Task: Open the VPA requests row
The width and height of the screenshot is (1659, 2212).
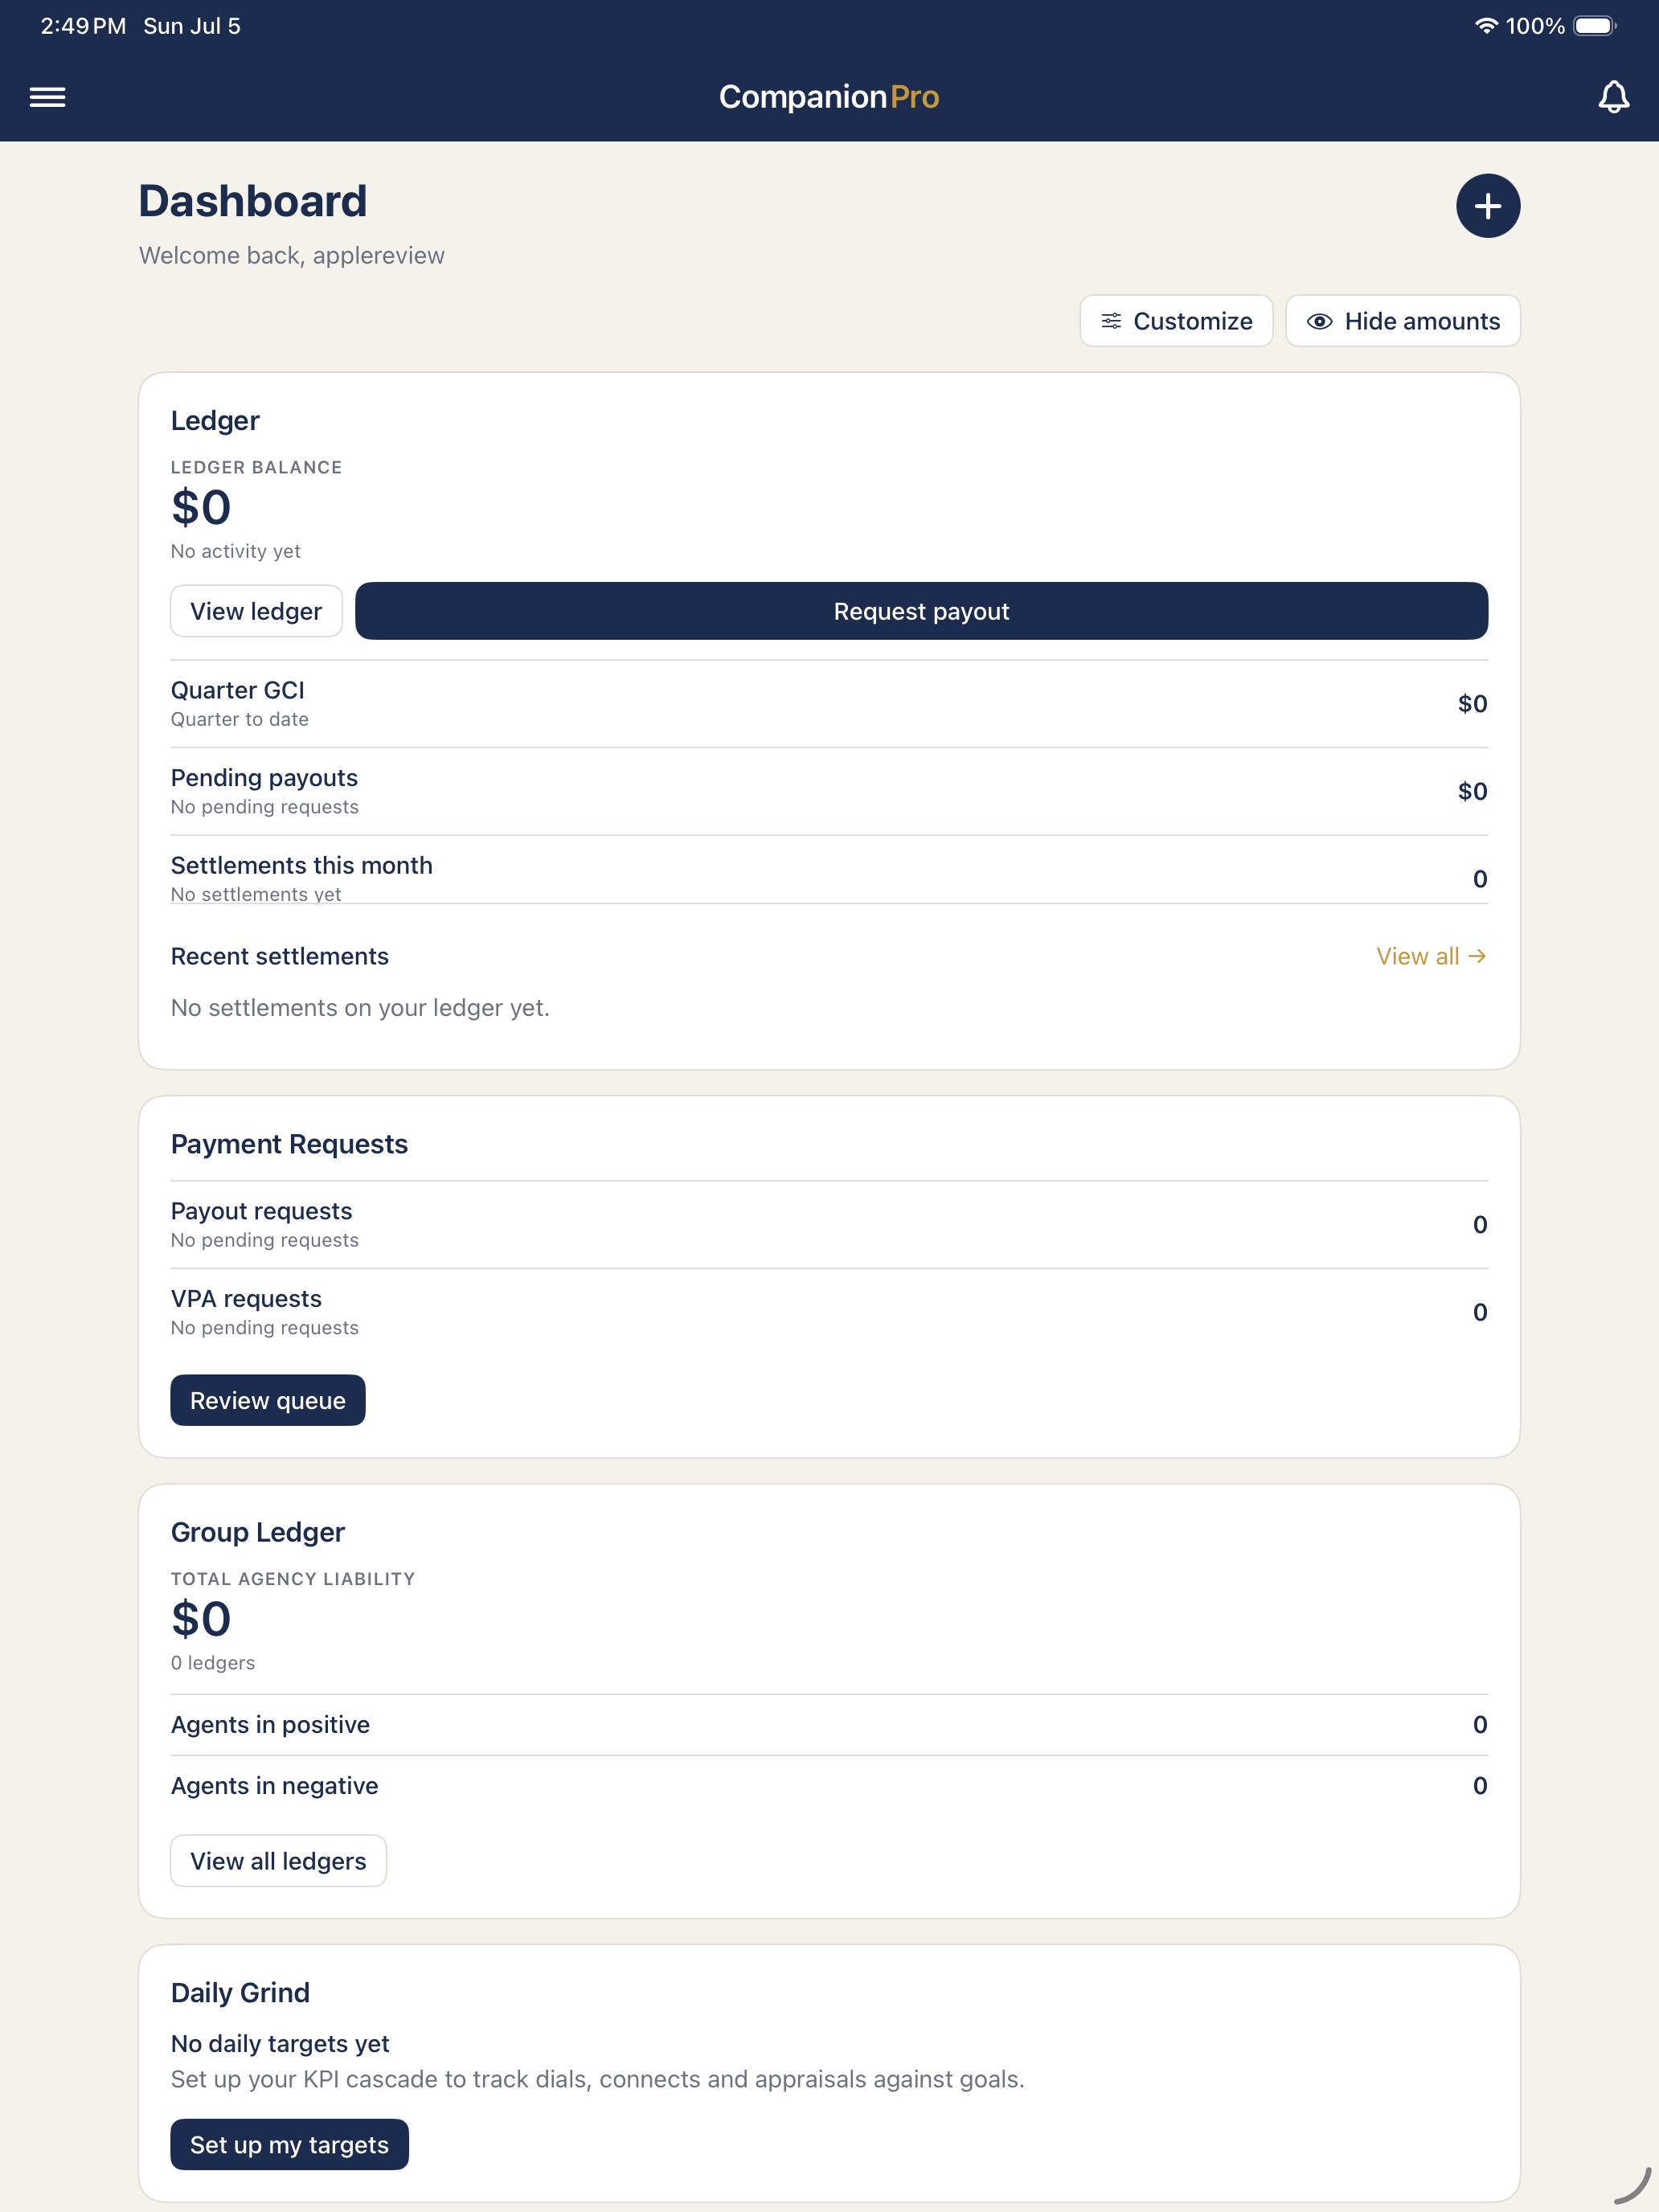Action: click(x=829, y=1312)
